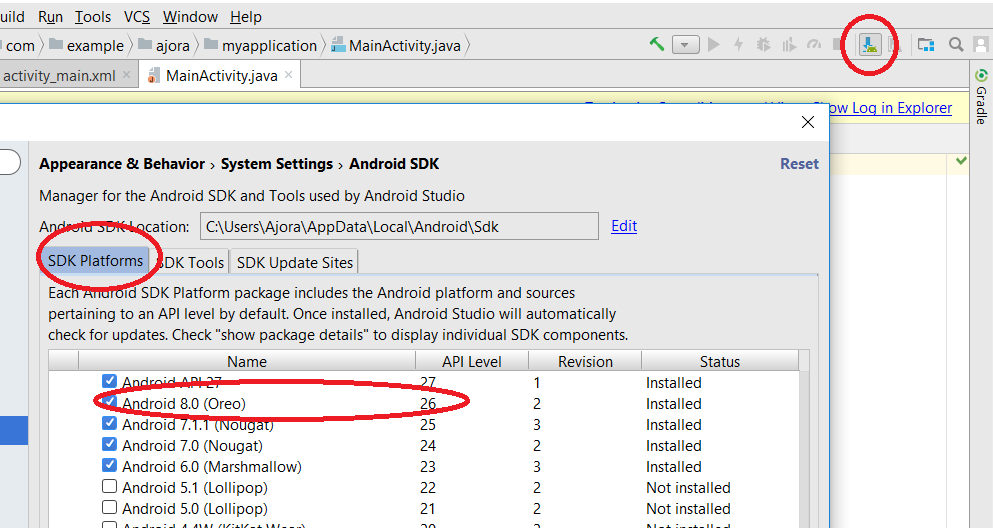Viewport: 993px width, 528px height.
Task: Open the Window menu
Action: pyautogui.click(x=190, y=17)
